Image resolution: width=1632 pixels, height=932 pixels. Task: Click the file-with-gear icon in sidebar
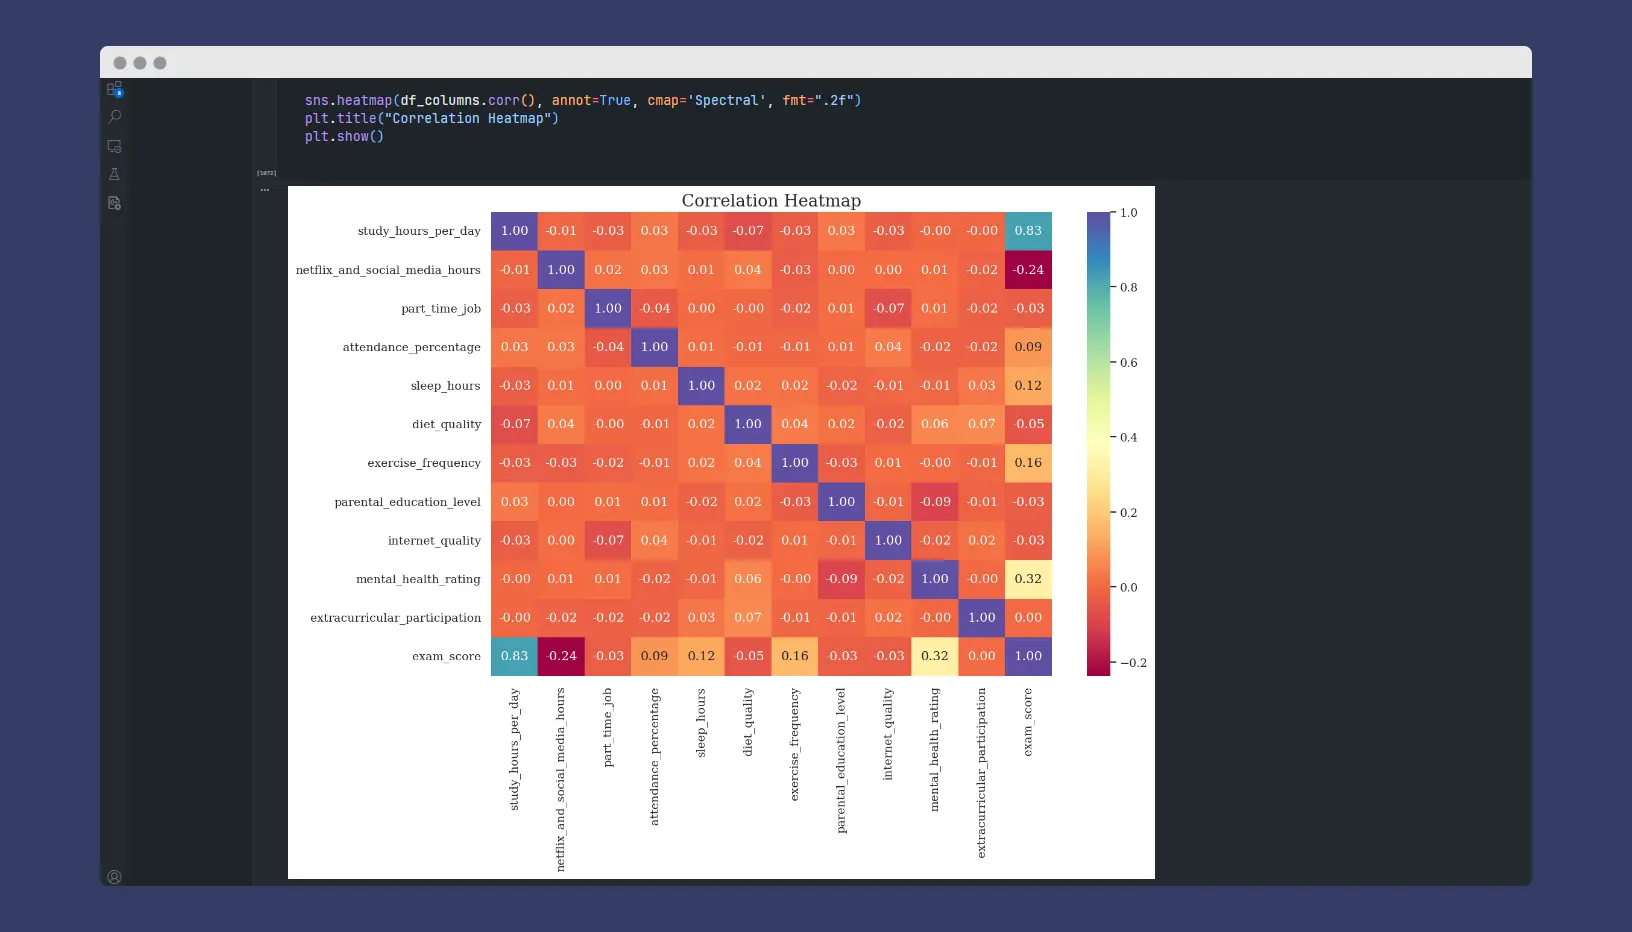115,203
